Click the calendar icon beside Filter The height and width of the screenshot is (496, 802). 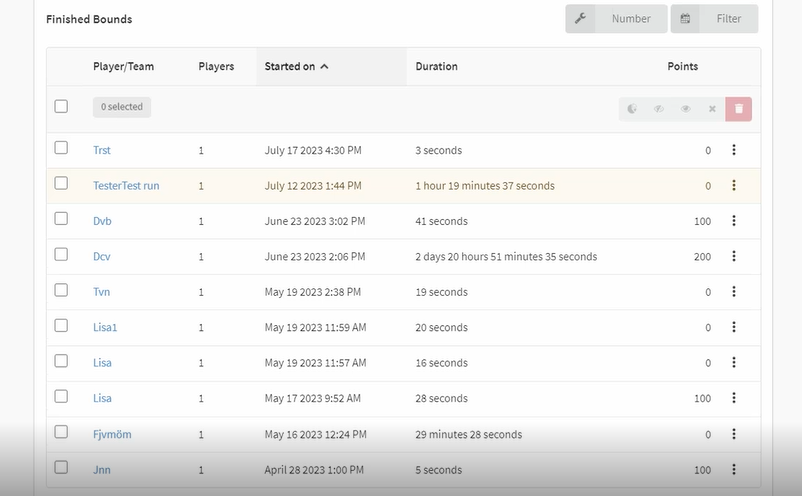pos(685,19)
